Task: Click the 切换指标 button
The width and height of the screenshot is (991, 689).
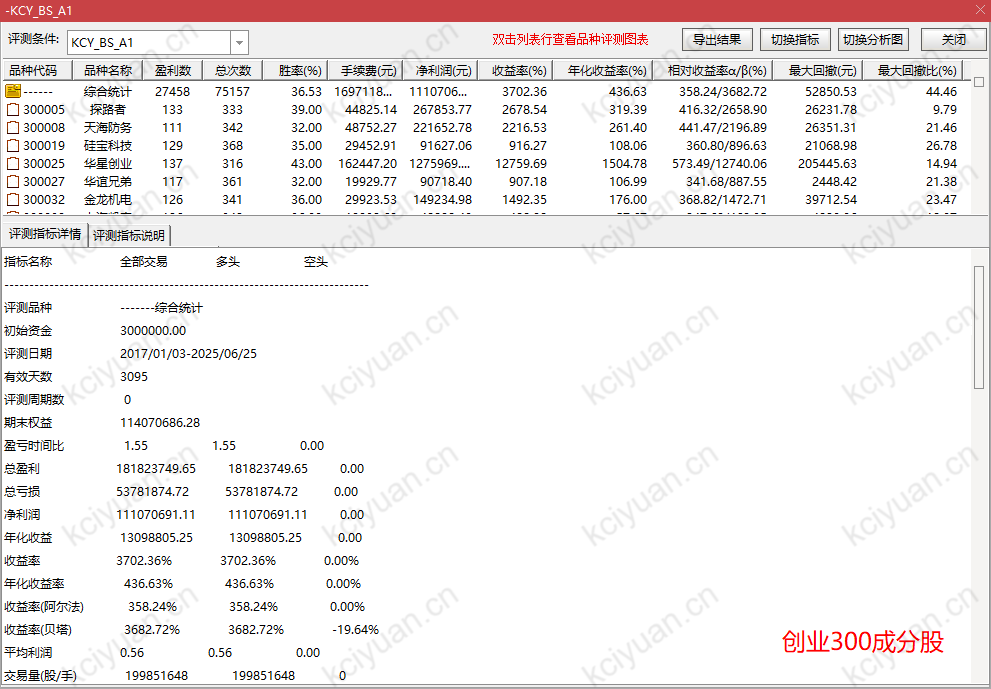Action: pyautogui.click(x=795, y=39)
